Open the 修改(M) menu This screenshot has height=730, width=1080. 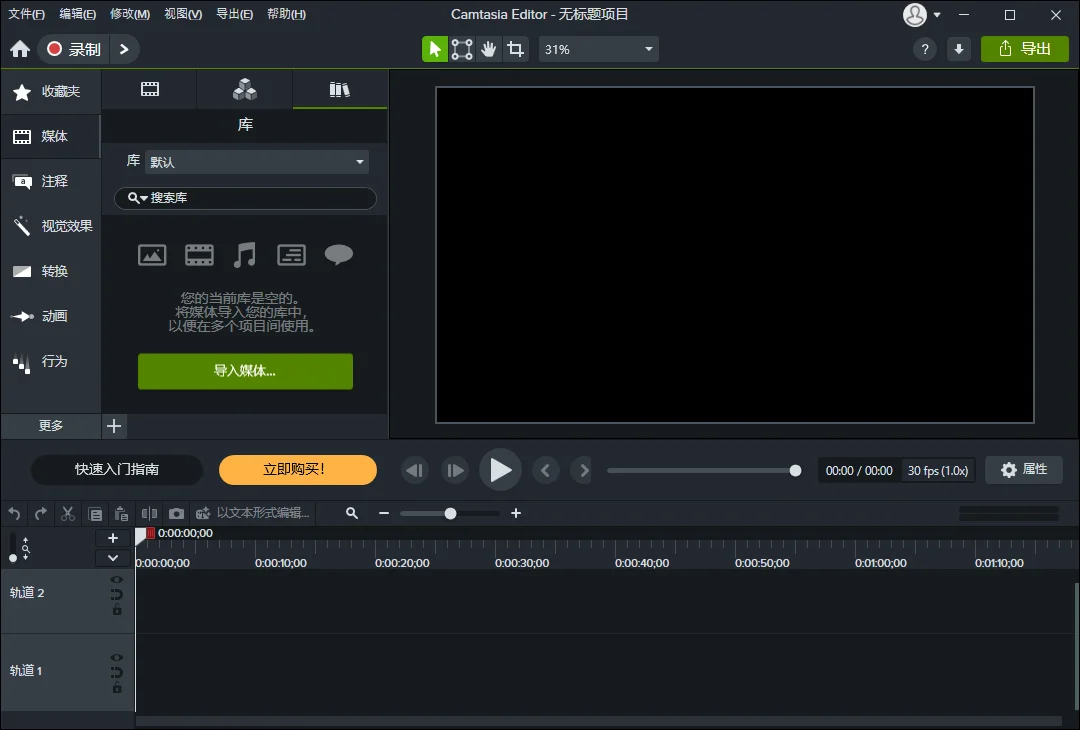pyautogui.click(x=130, y=14)
